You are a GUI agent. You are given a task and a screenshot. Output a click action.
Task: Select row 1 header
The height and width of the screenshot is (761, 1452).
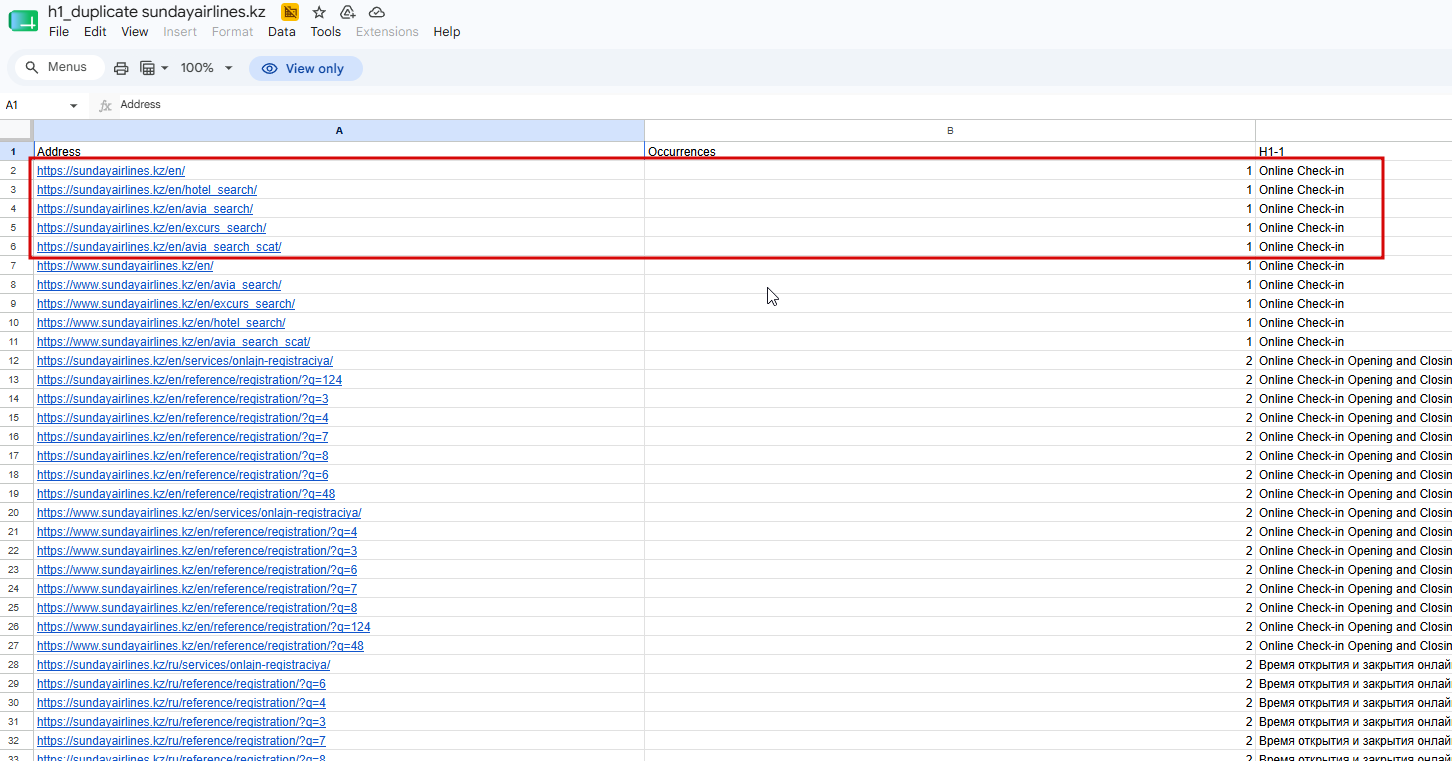pos(16,152)
